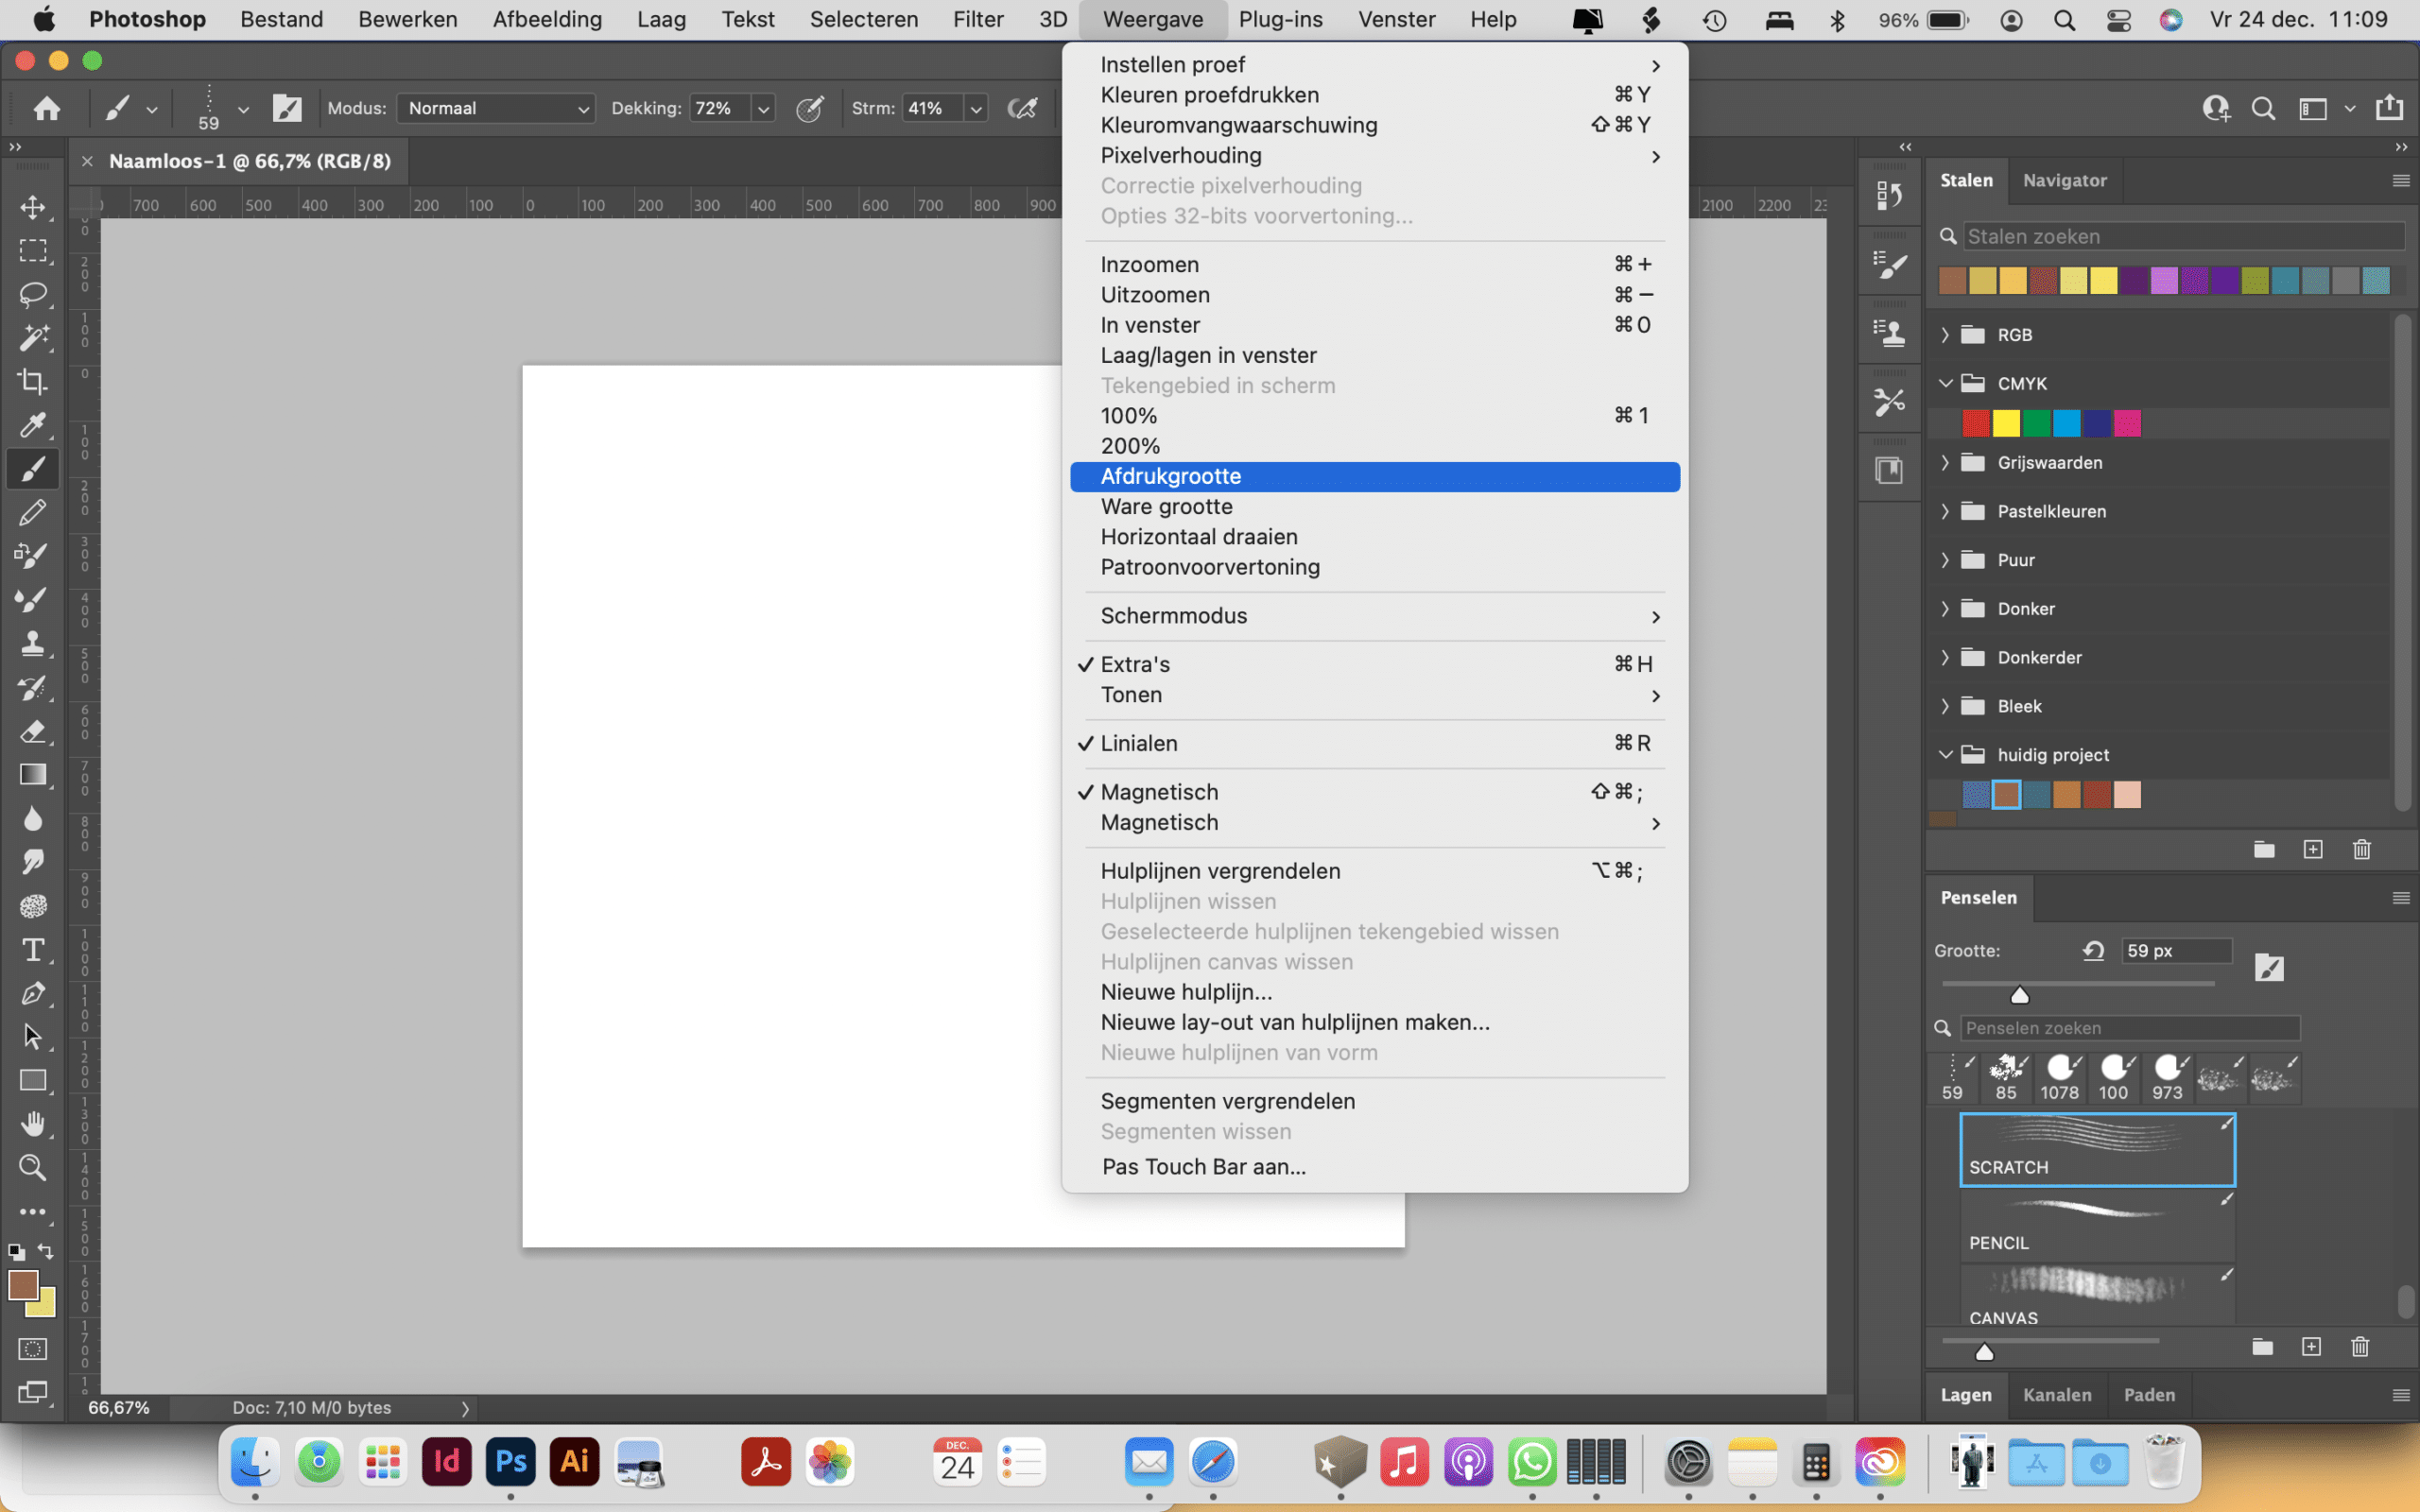Select the SCRATCH brush preset
The height and width of the screenshot is (1512, 2420).
(x=2097, y=1149)
